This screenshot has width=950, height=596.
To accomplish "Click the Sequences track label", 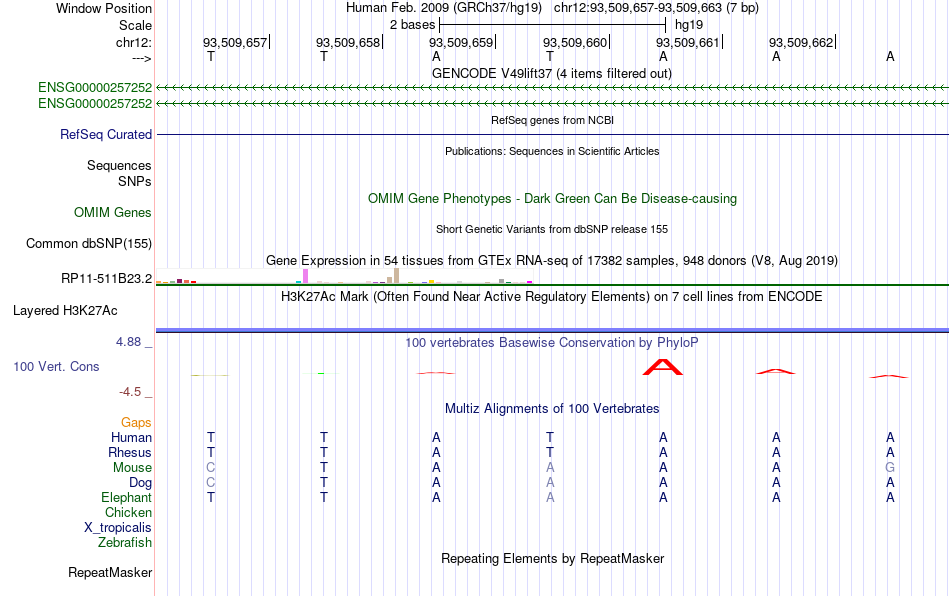I will pos(119,165).
